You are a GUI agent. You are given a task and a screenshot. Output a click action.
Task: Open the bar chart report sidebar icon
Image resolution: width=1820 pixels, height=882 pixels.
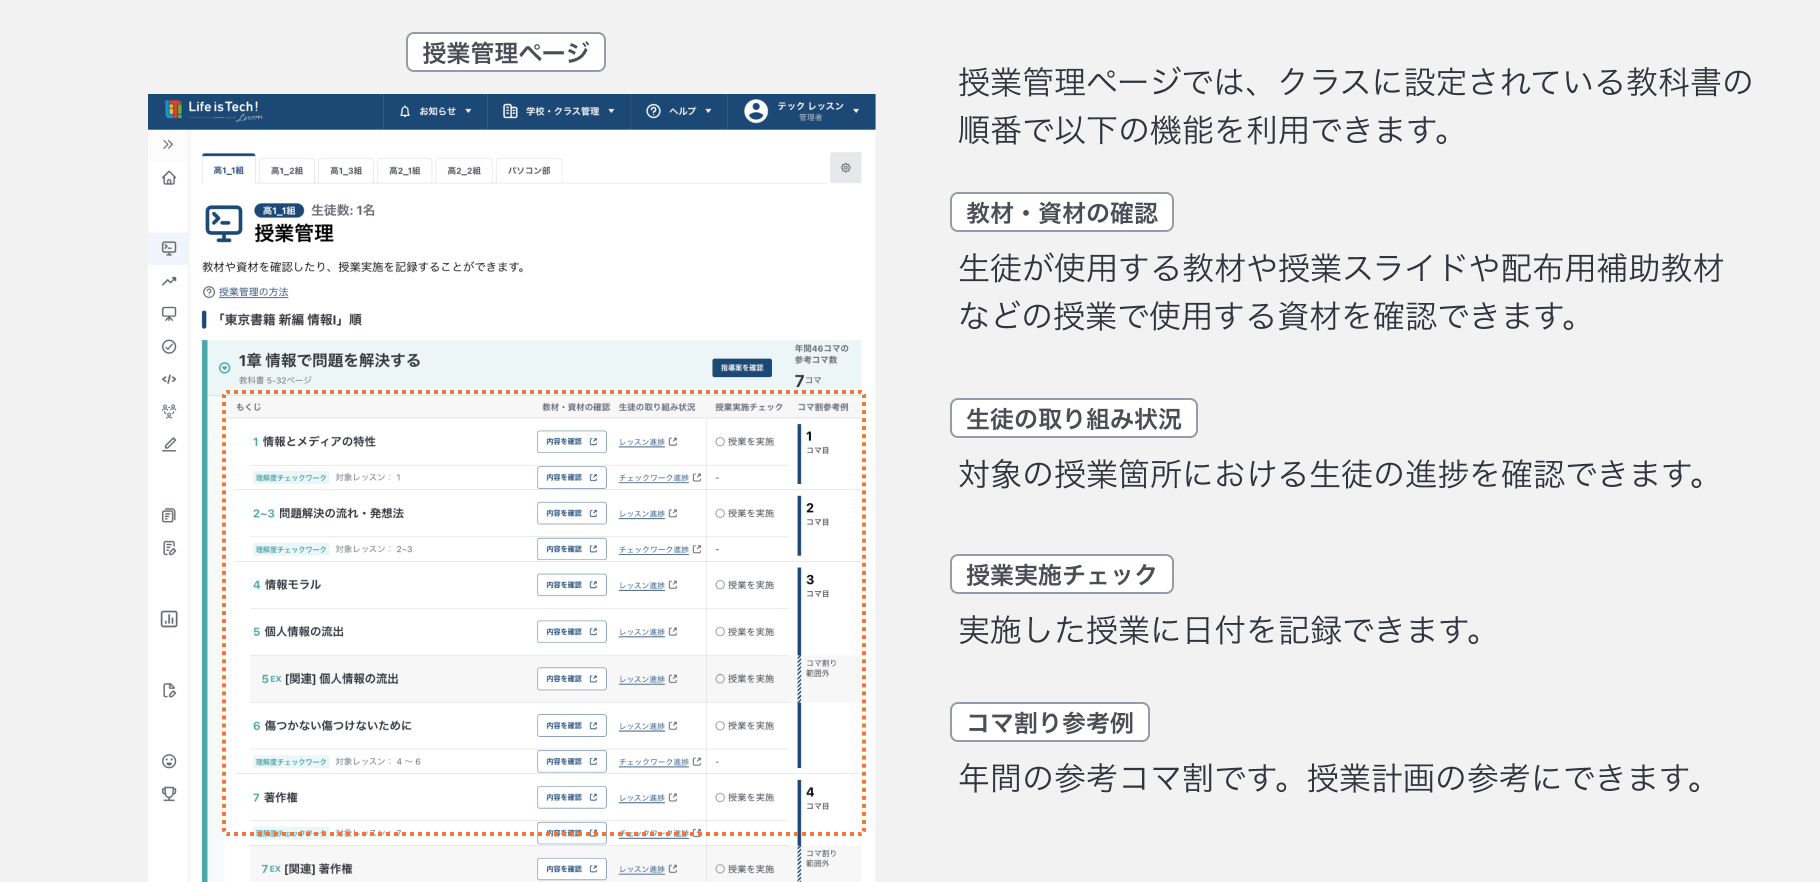point(169,619)
